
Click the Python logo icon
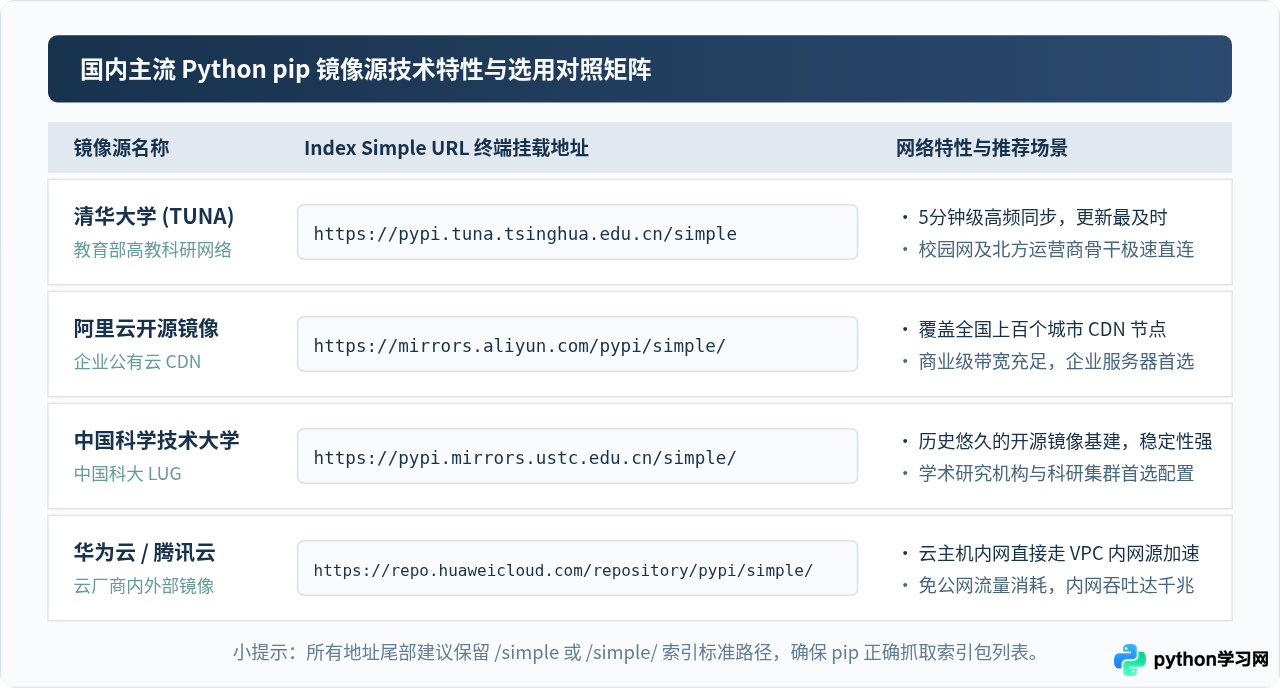coord(1130,660)
